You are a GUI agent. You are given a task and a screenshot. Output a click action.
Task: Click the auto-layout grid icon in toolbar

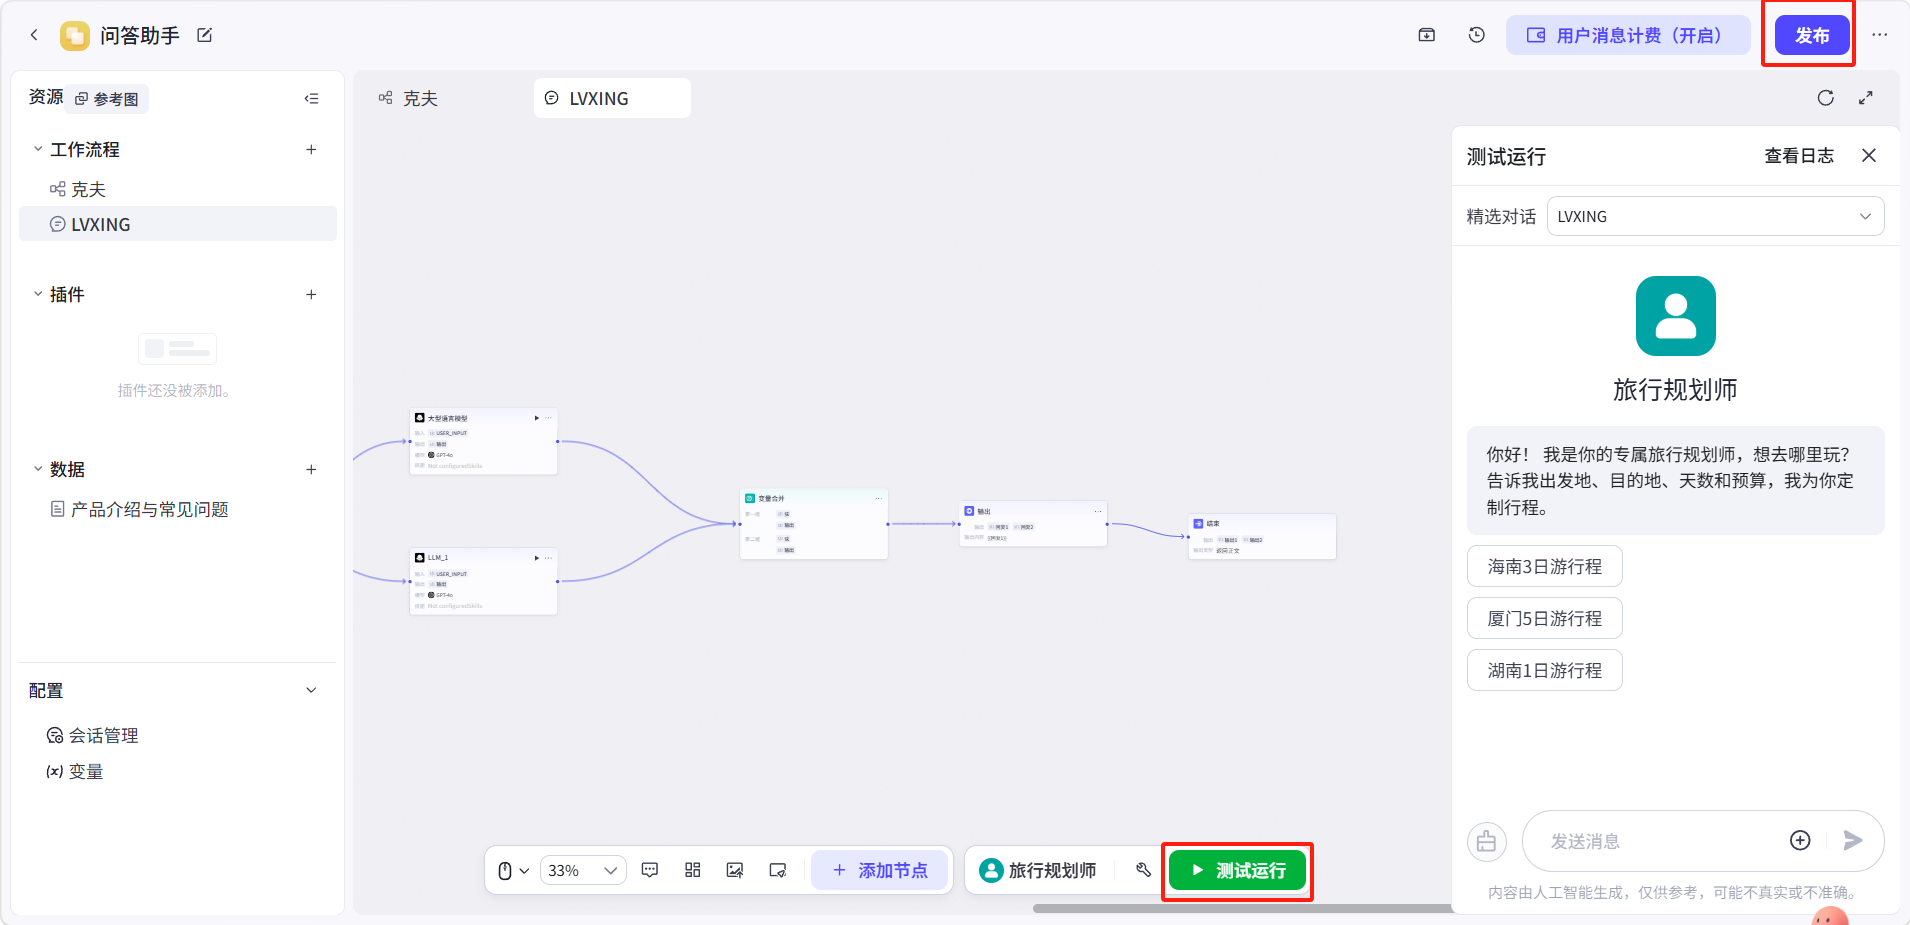(692, 870)
